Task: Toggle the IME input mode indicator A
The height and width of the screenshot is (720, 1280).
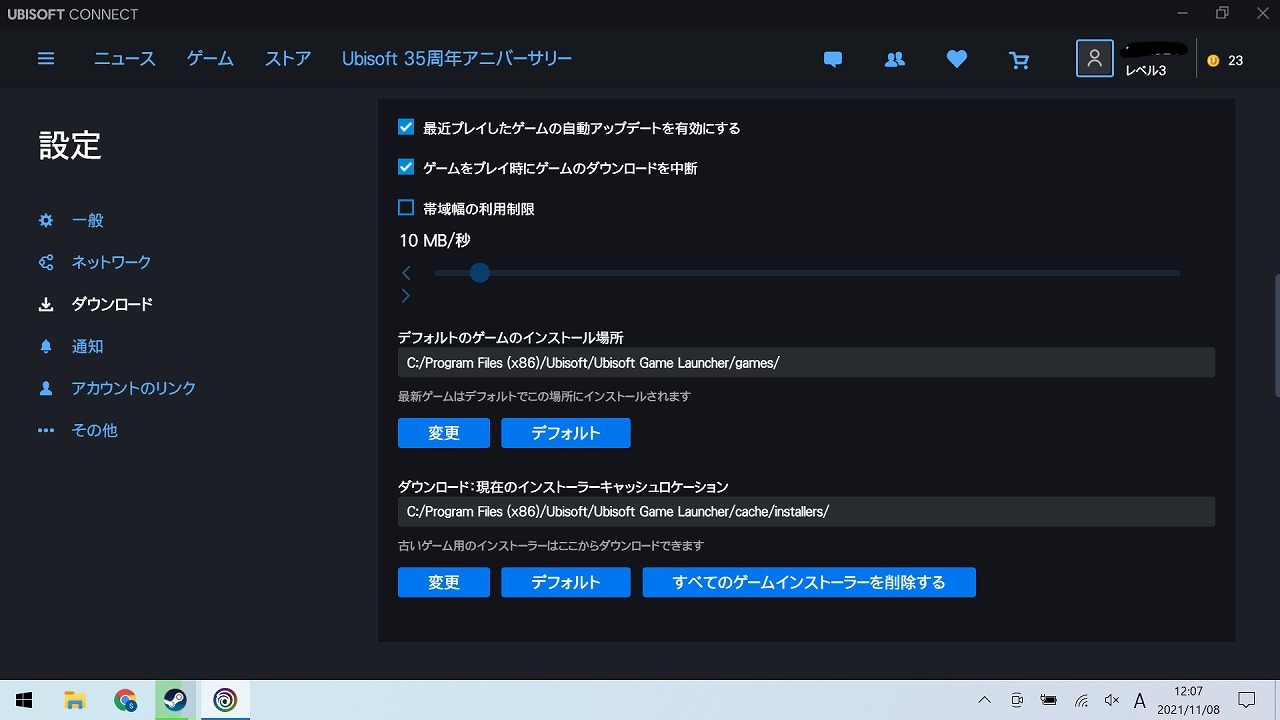Action: (x=1140, y=700)
